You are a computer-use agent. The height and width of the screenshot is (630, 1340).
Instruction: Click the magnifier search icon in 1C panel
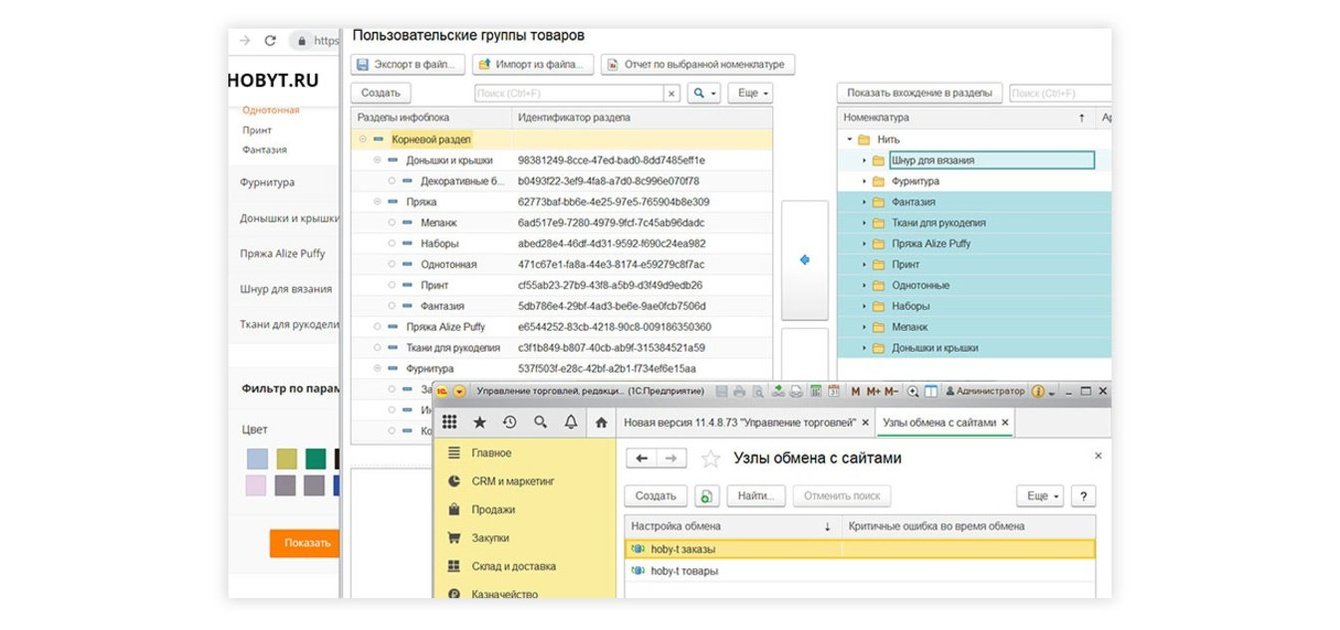[541, 422]
